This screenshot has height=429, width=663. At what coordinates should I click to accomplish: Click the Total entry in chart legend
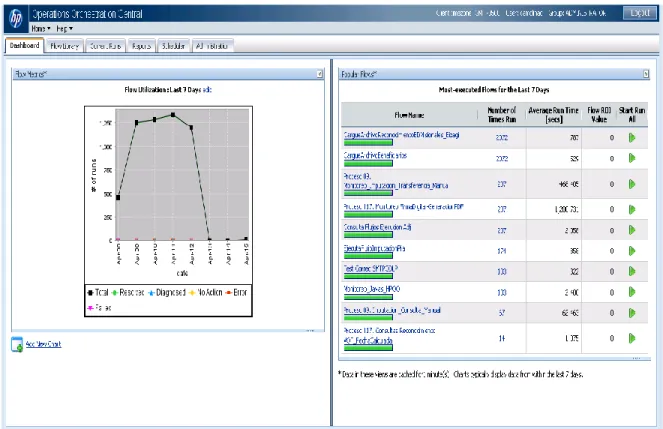98,292
